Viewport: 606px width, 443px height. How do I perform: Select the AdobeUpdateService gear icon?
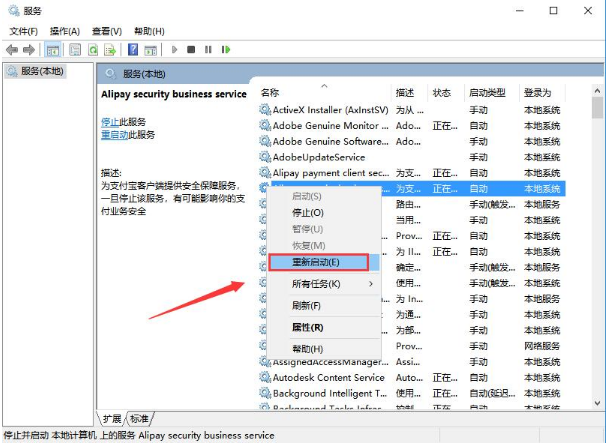click(x=265, y=157)
